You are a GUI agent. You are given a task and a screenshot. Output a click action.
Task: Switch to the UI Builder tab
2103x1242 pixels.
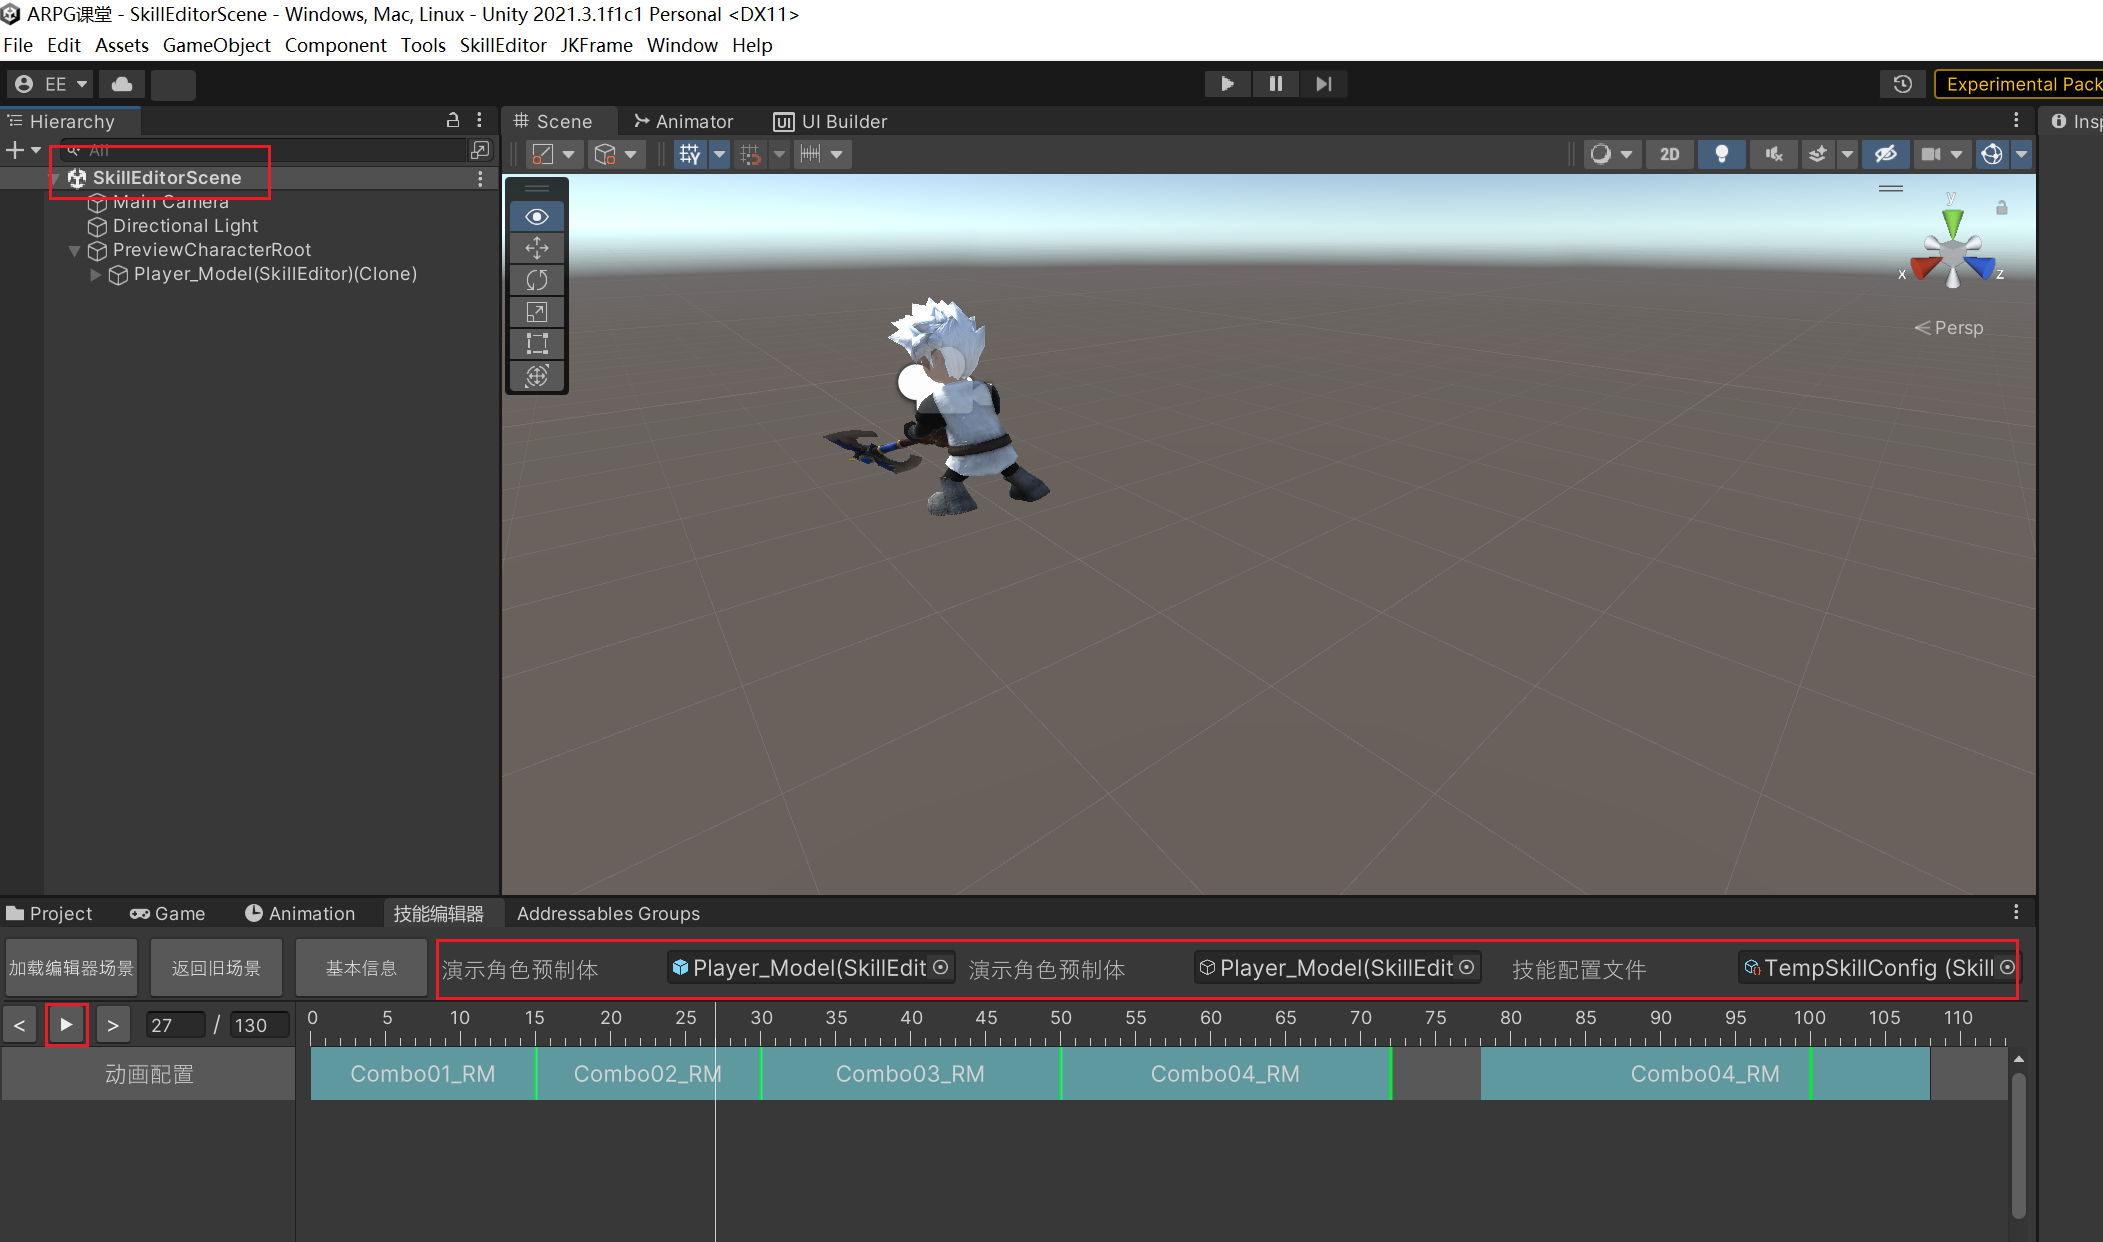coord(830,121)
